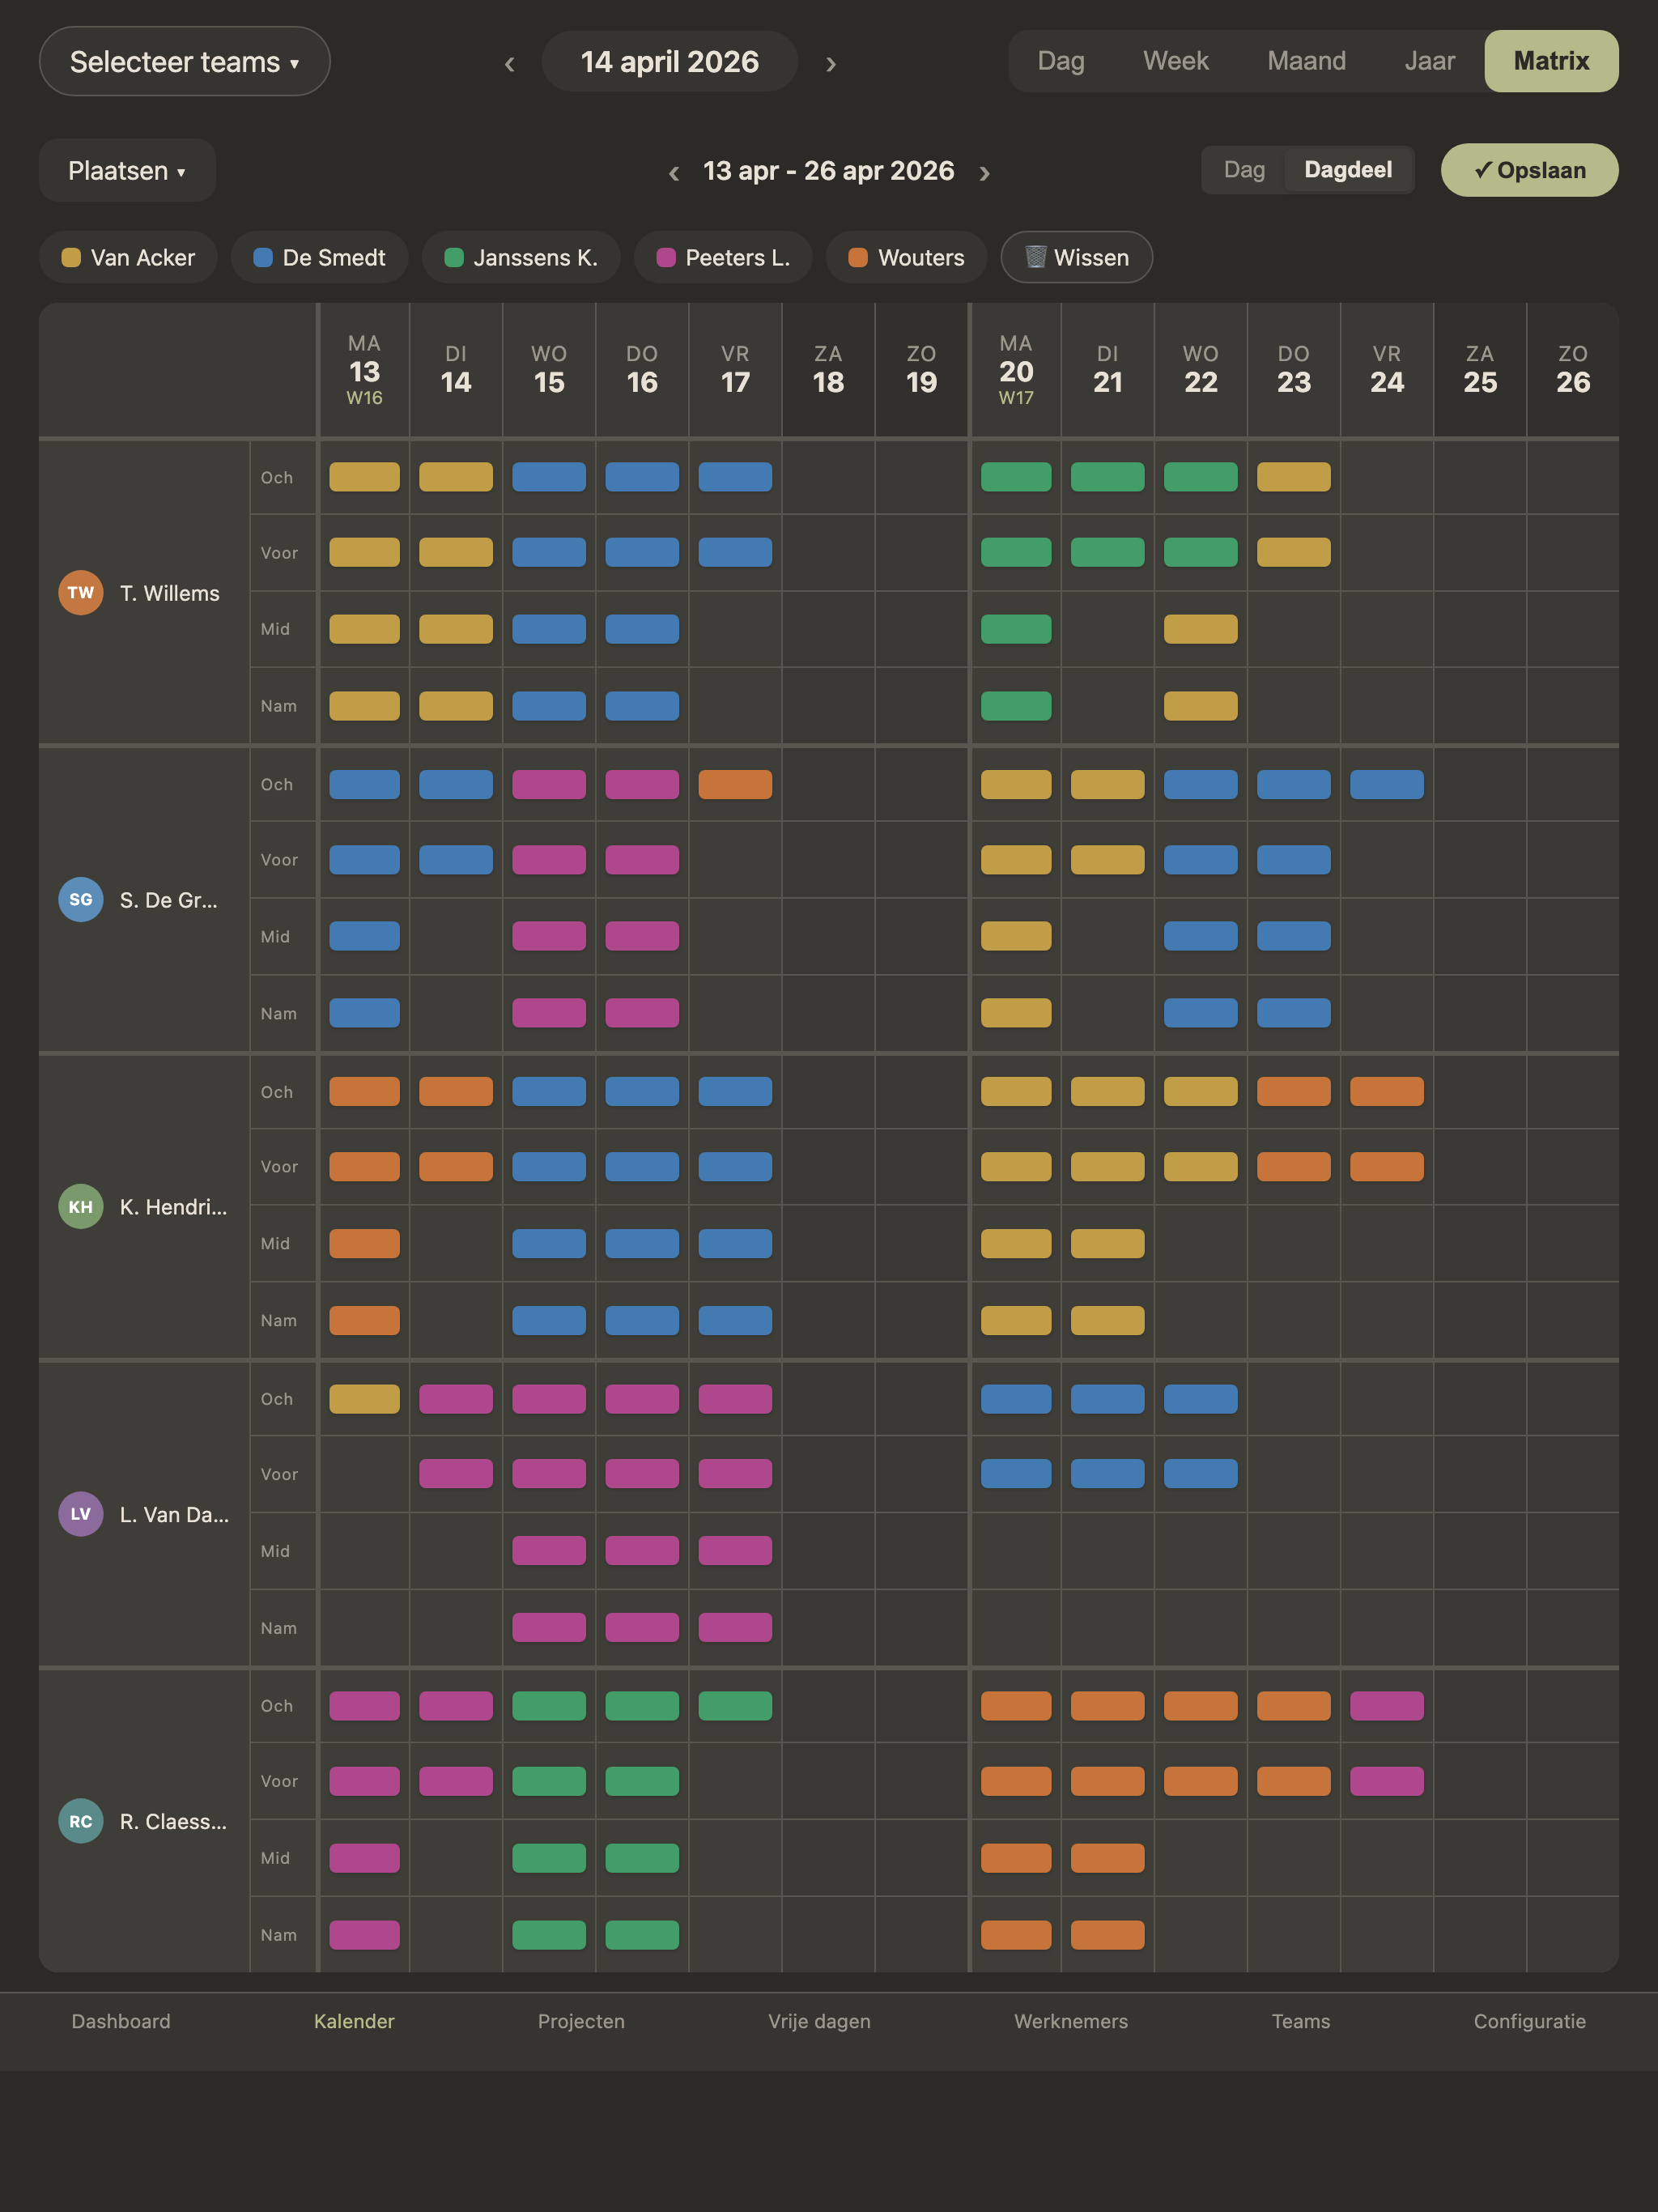Select the ZA 18 column header

828,370
